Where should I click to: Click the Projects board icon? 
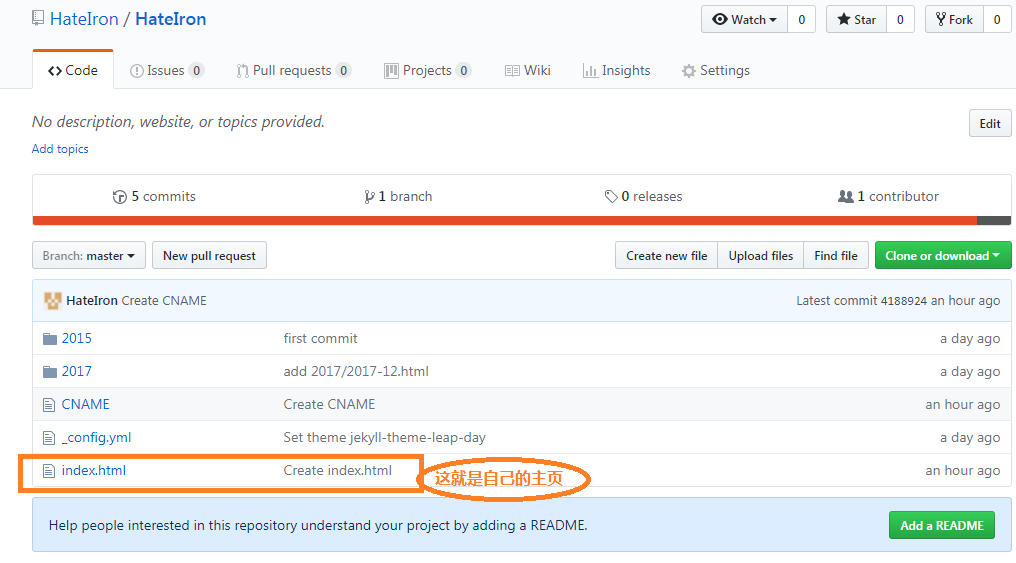[391, 71]
